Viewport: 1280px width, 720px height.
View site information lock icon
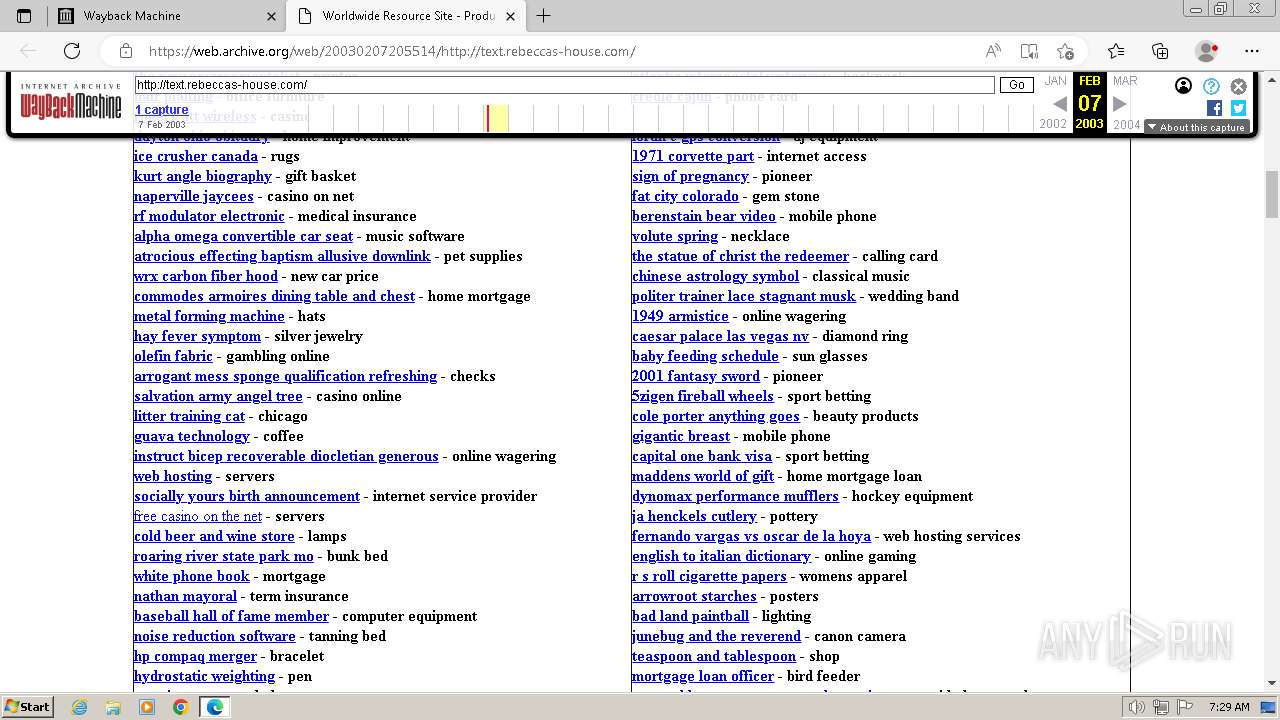(x=126, y=51)
